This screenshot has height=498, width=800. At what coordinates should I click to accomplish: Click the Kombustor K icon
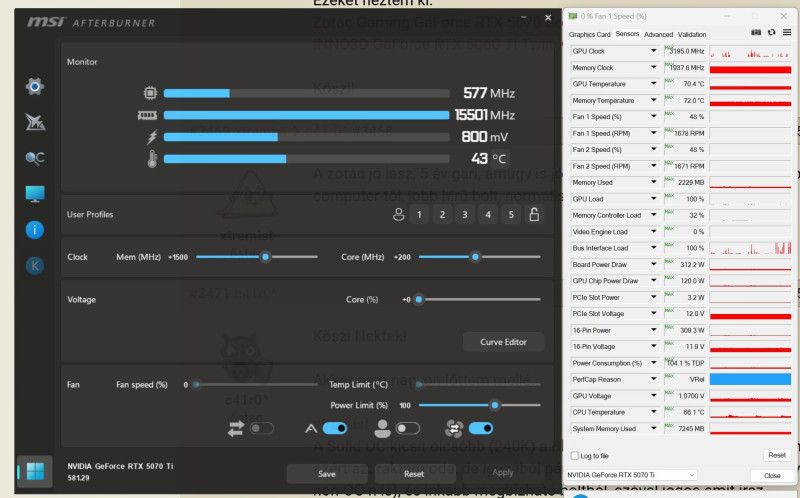pyautogui.click(x=35, y=265)
